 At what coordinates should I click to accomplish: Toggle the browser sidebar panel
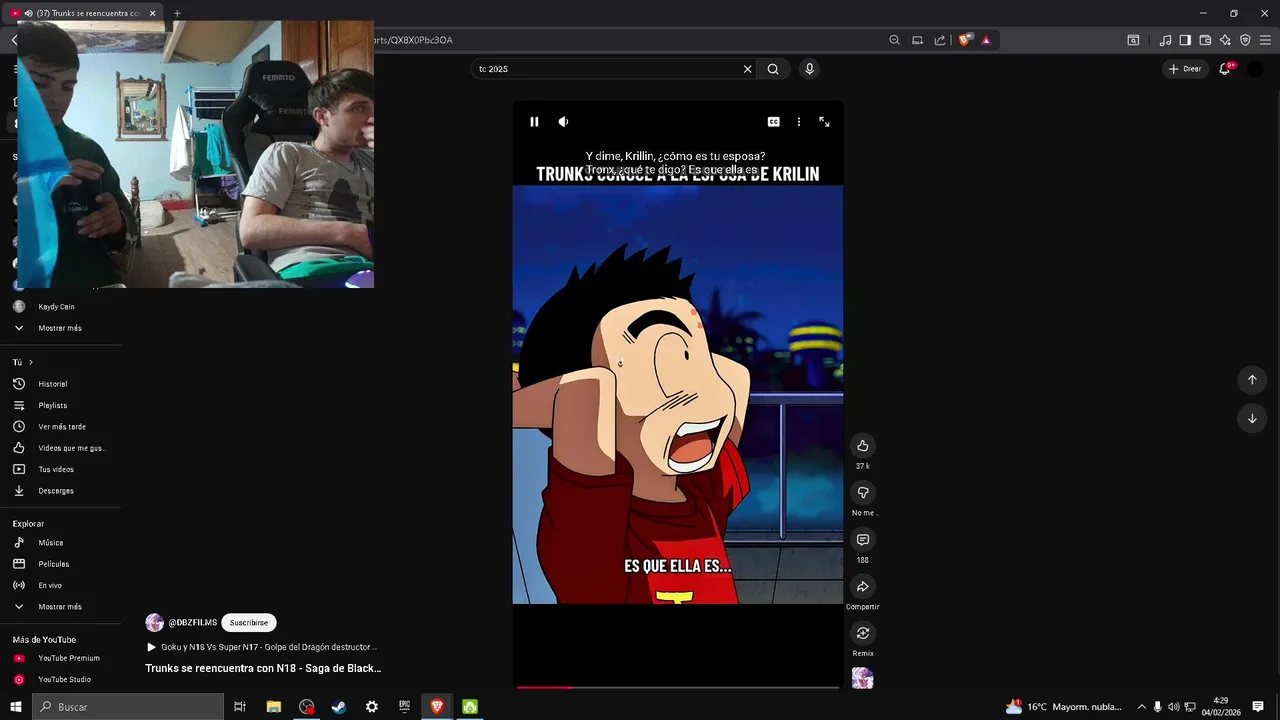tap(1185, 40)
